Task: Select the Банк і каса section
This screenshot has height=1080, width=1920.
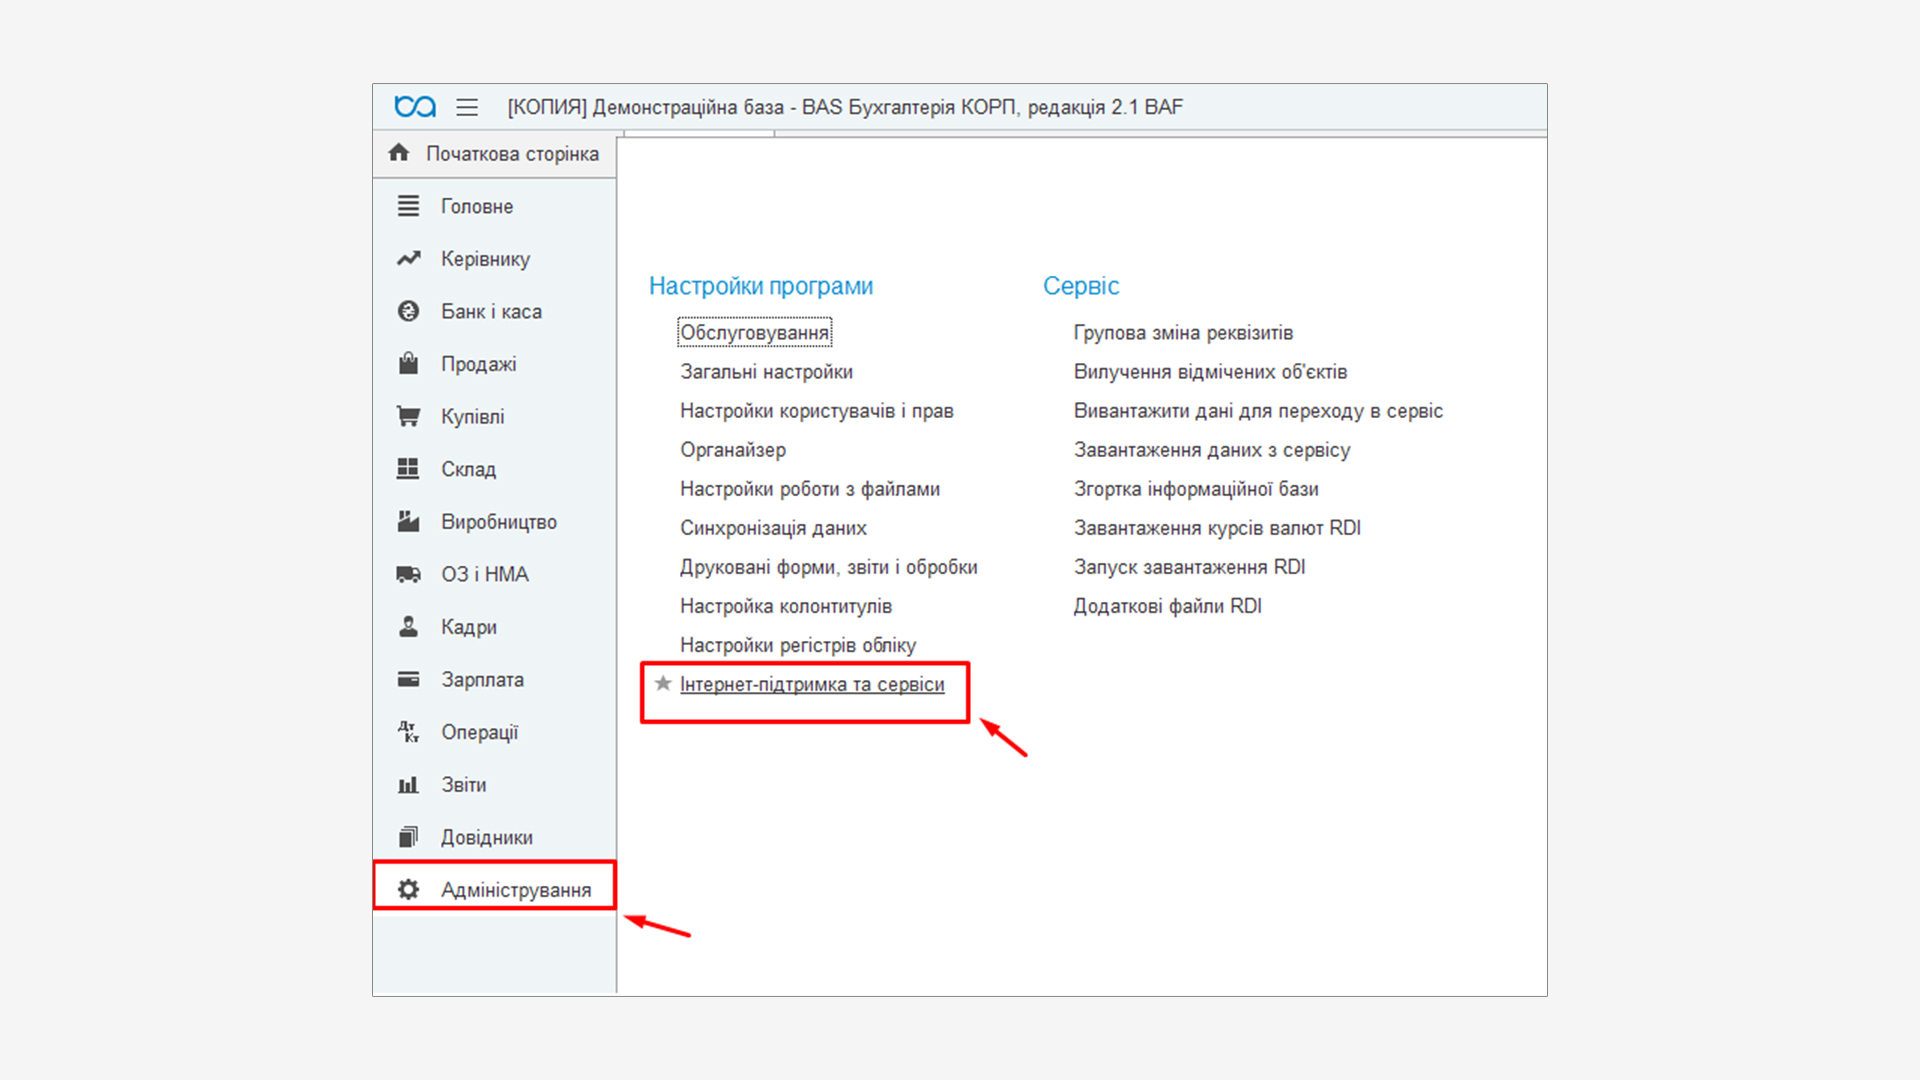Action: (494, 311)
